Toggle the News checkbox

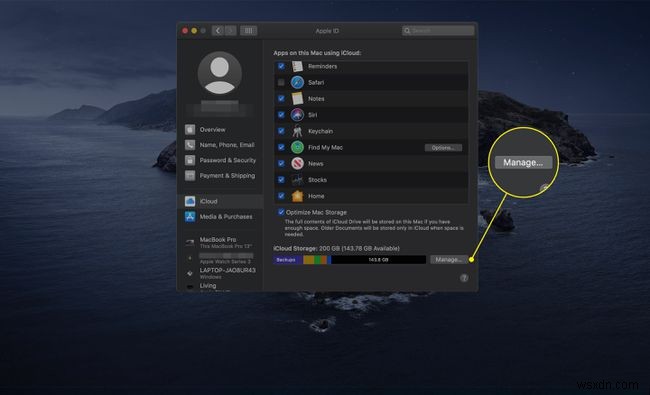281,163
